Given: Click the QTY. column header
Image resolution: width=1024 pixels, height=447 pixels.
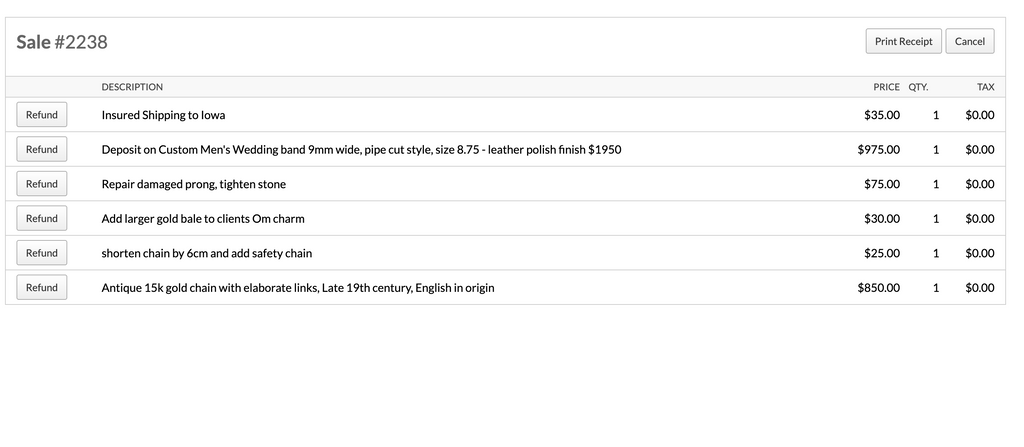Looking at the screenshot, I should (918, 87).
